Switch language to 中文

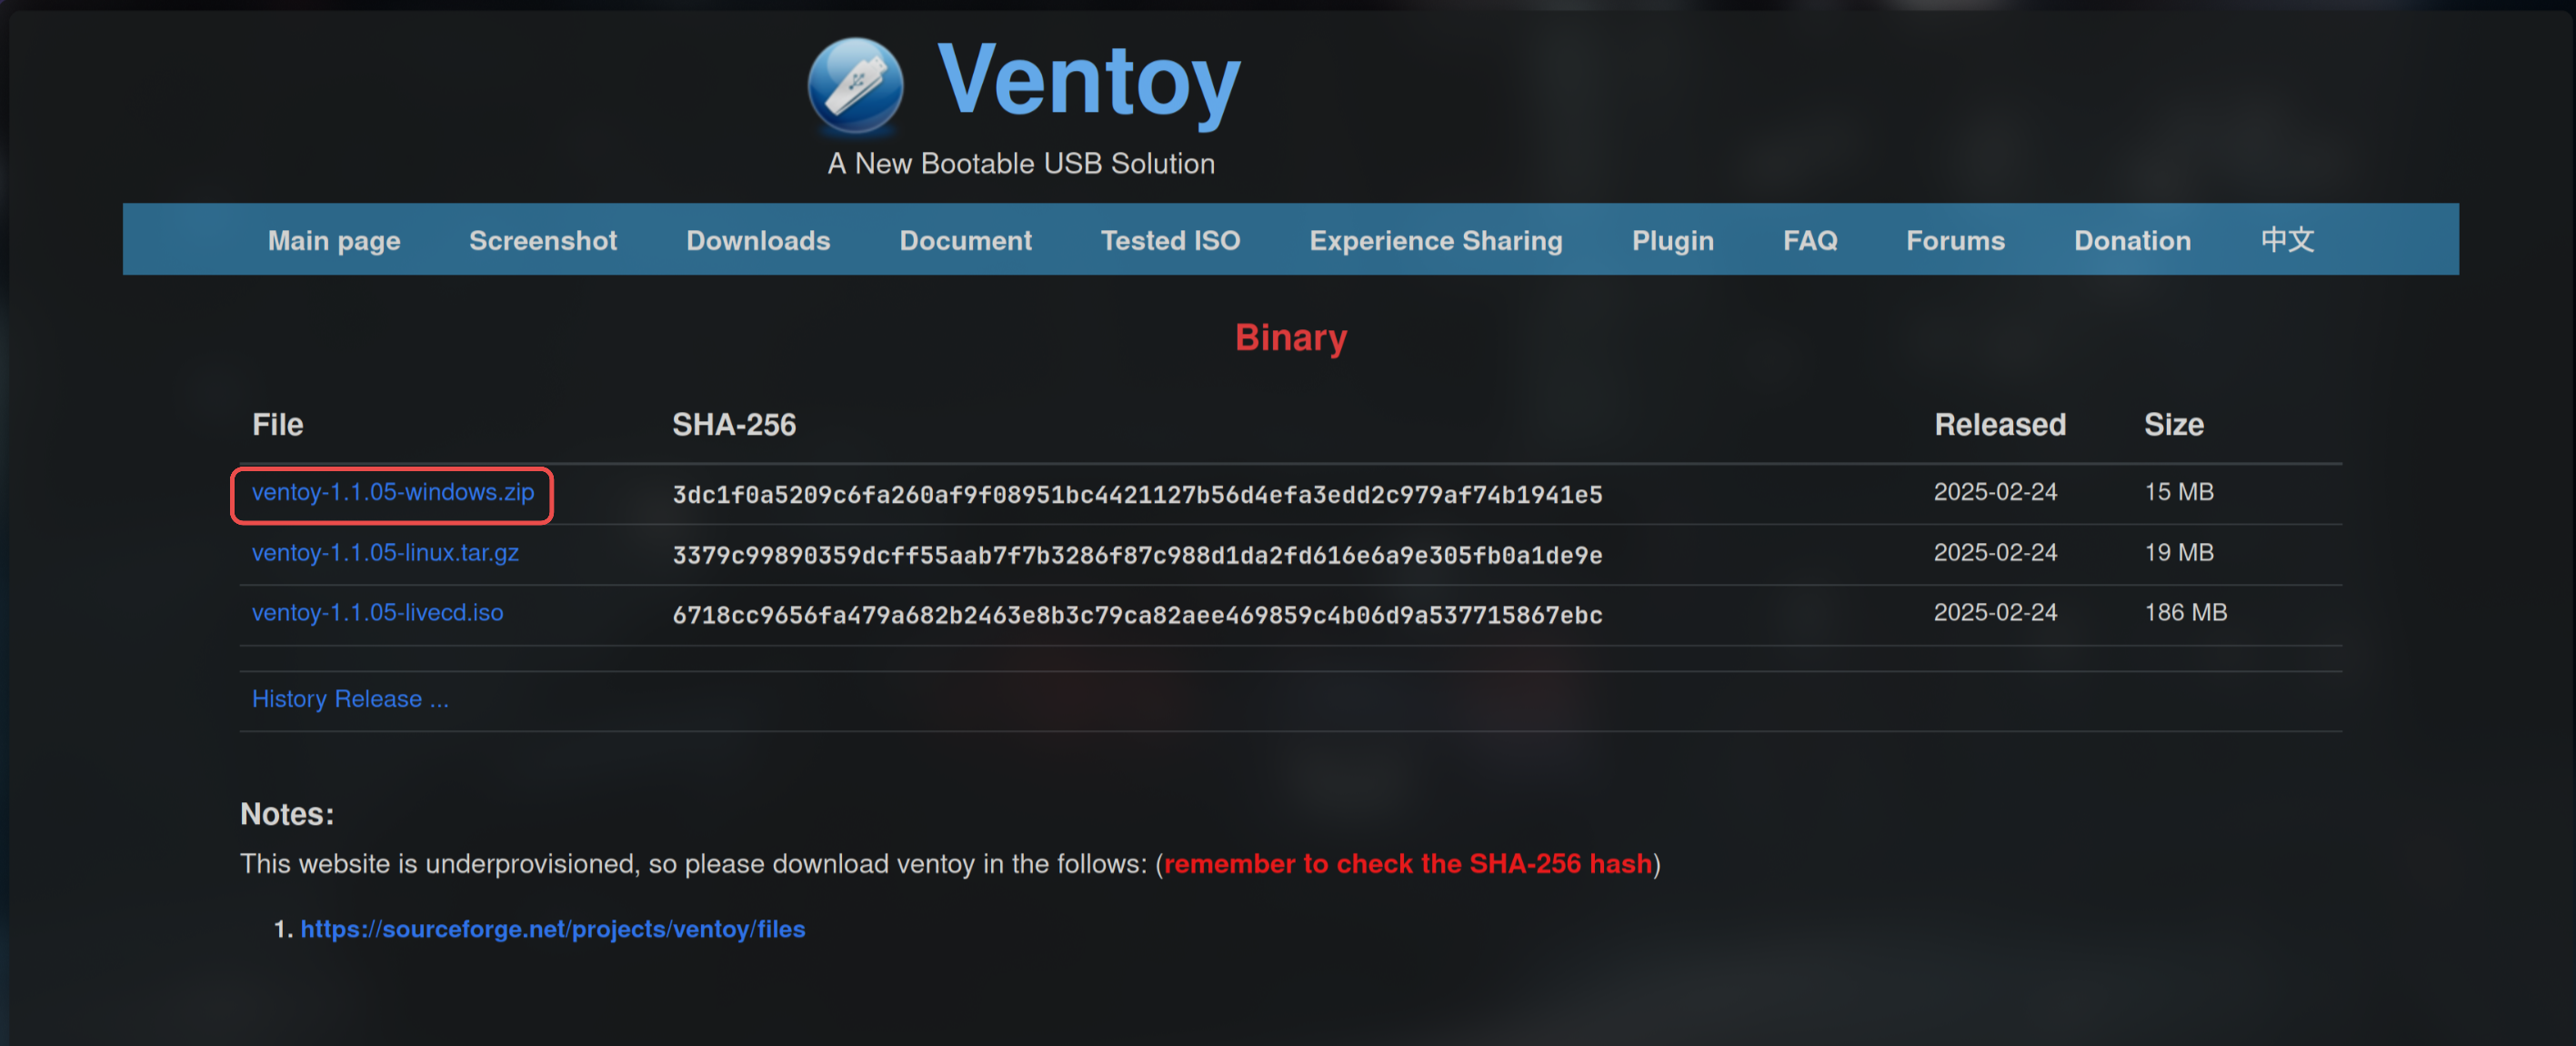2287,240
